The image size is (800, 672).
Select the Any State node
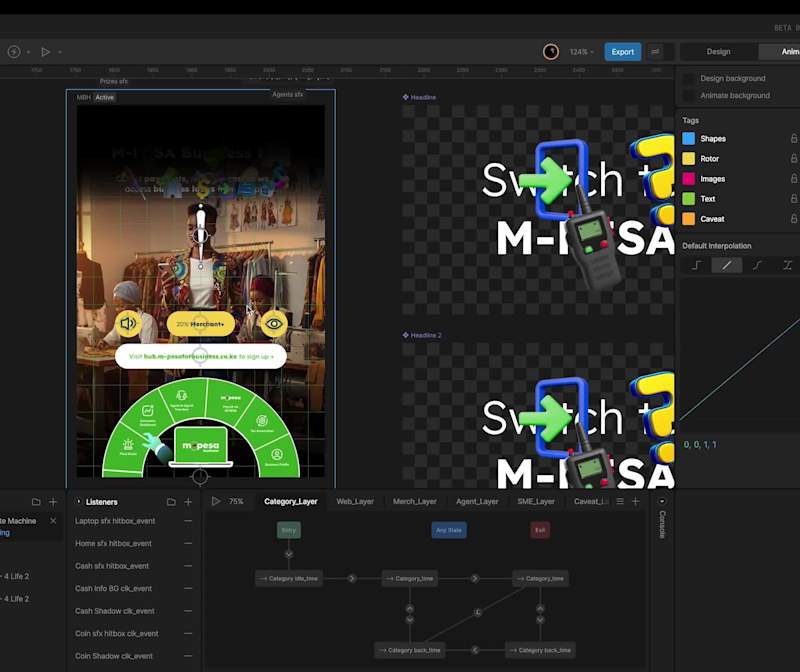448,530
